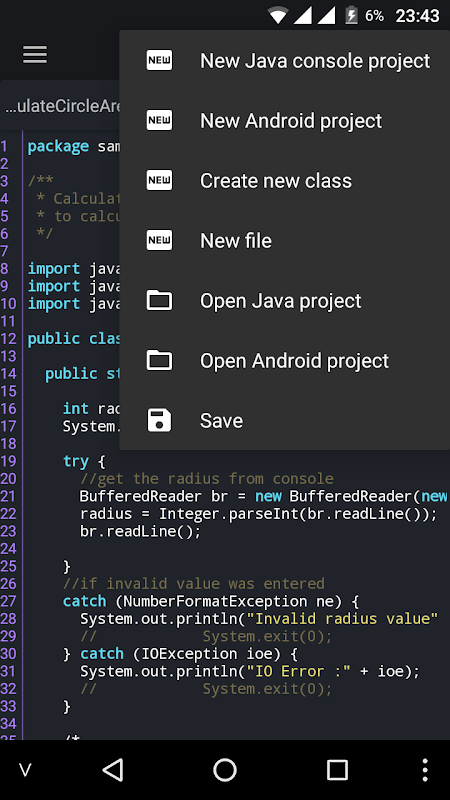Click line number 21 in the gutter
The height and width of the screenshot is (800, 450).
click(9, 496)
